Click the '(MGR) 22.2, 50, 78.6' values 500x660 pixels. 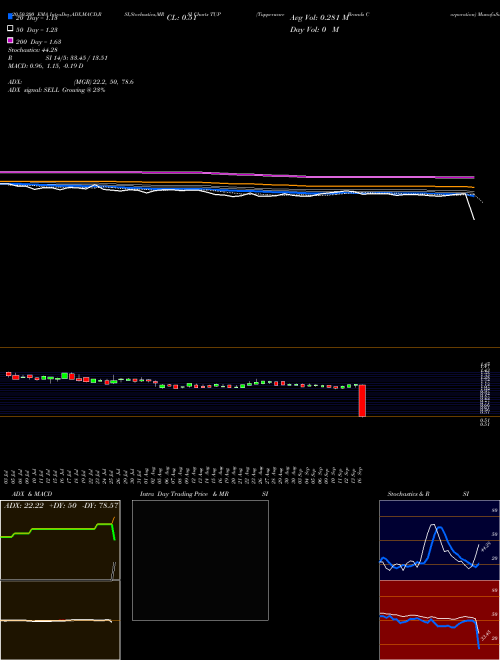[x=104, y=82]
